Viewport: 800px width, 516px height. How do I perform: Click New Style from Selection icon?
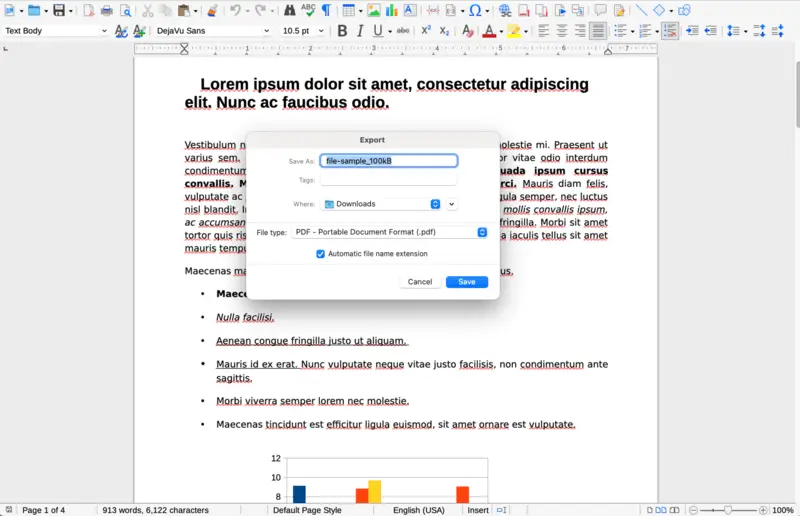(x=139, y=31)
